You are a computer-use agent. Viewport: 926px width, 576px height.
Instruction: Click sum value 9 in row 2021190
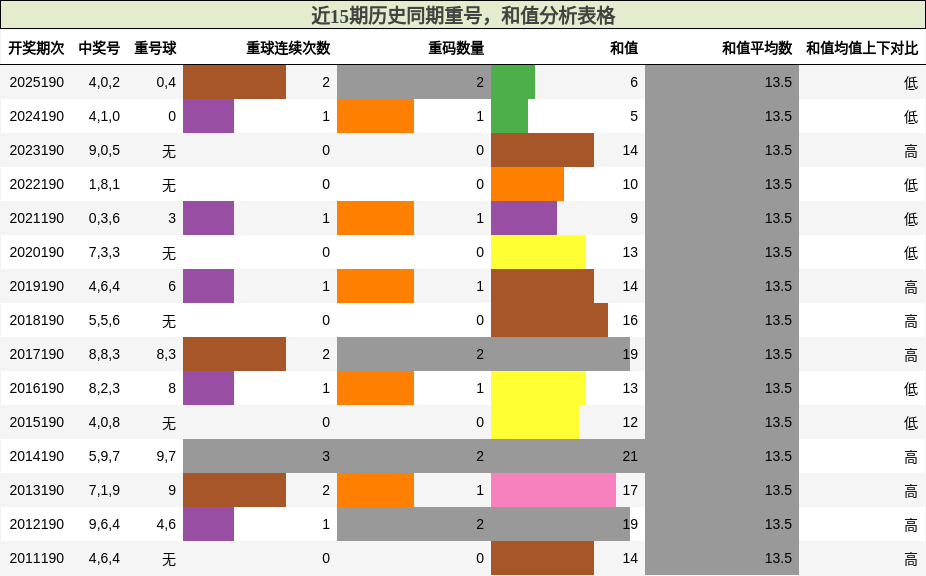(634, 218)
